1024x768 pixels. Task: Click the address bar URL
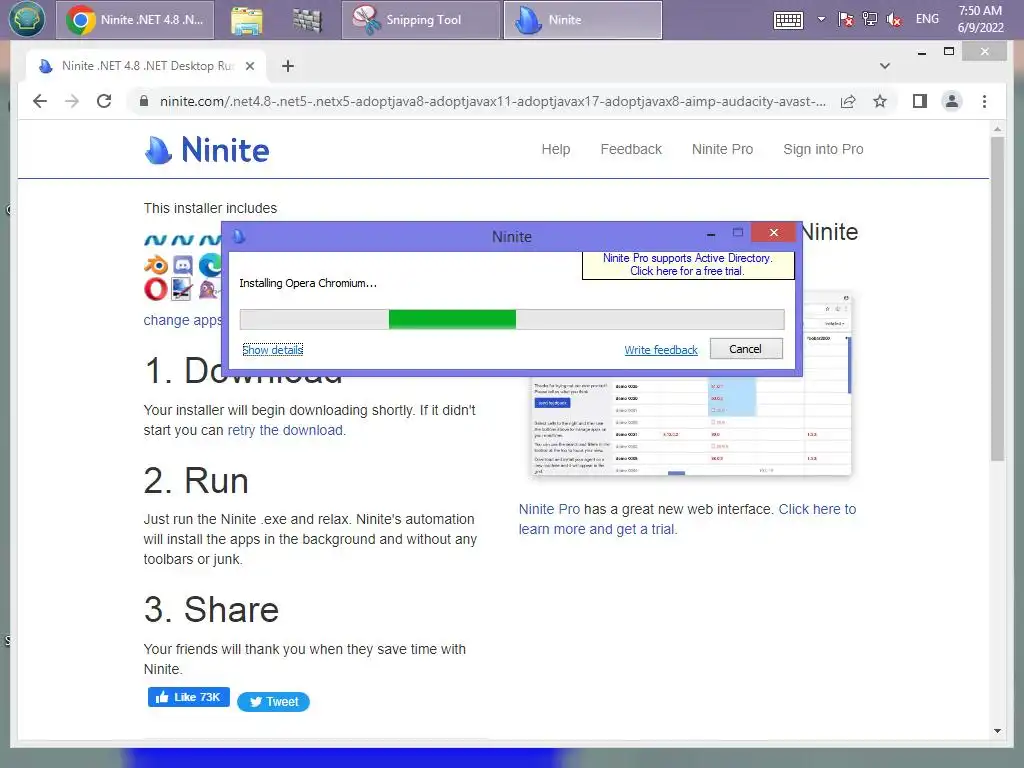(x=492, y=101)
